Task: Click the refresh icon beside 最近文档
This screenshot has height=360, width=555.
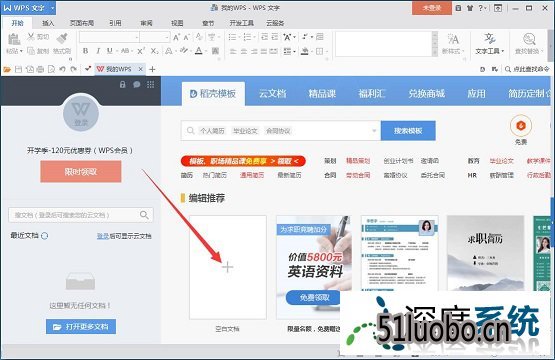Action: tap(45, 236)
